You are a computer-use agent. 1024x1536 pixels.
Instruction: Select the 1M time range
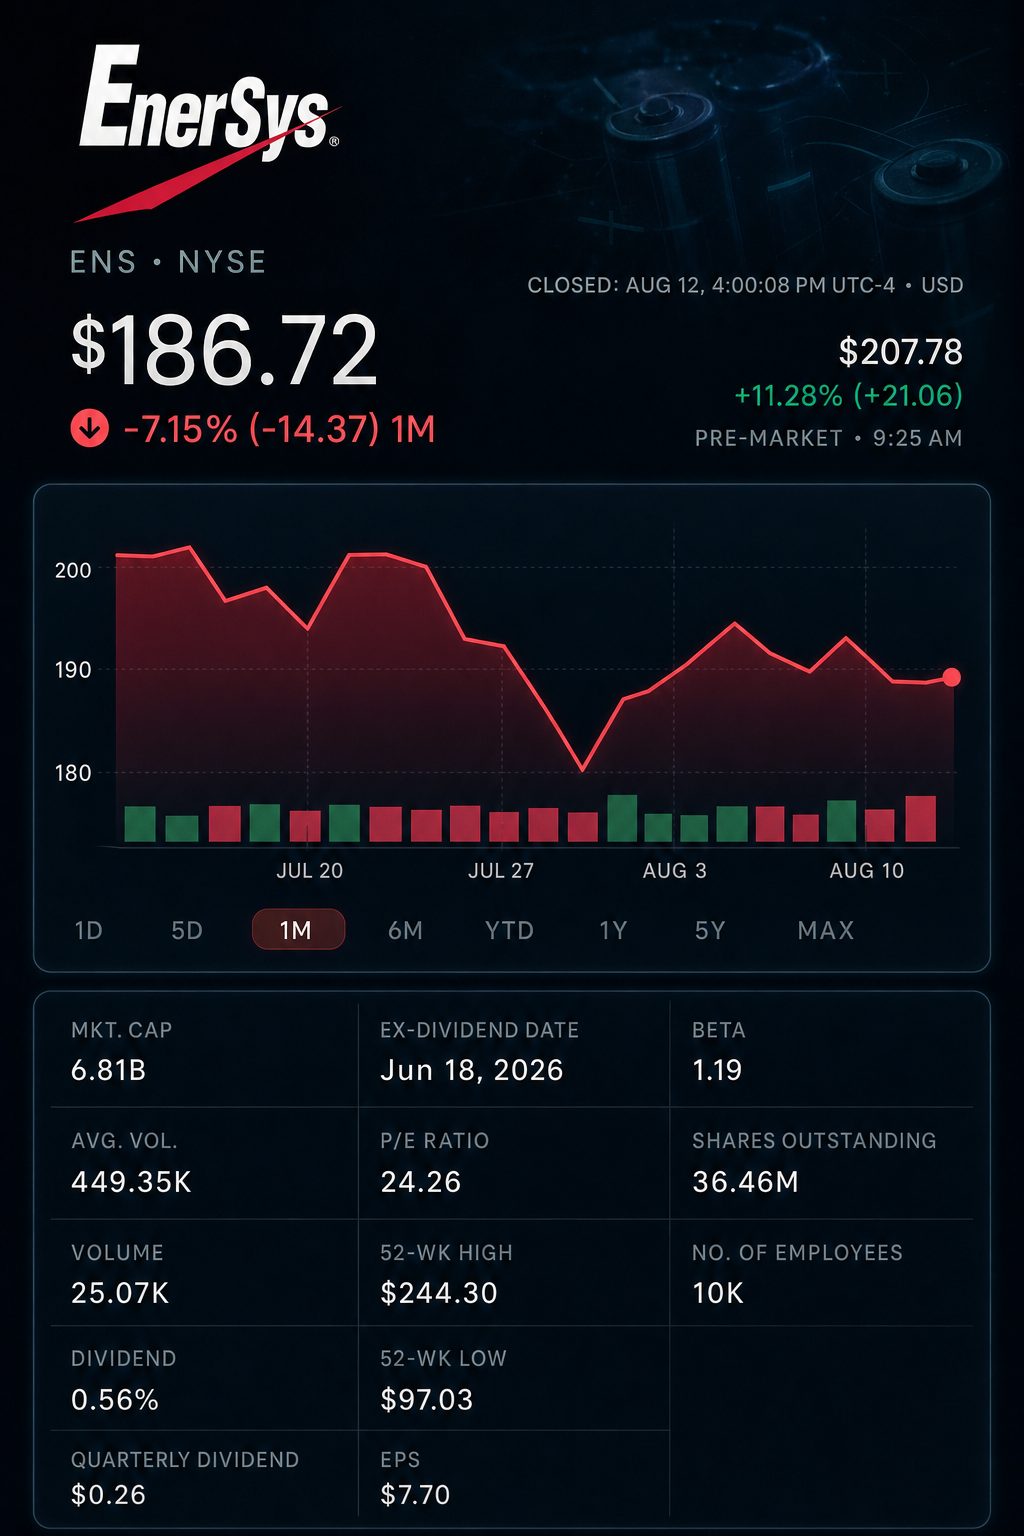[298, 929]
